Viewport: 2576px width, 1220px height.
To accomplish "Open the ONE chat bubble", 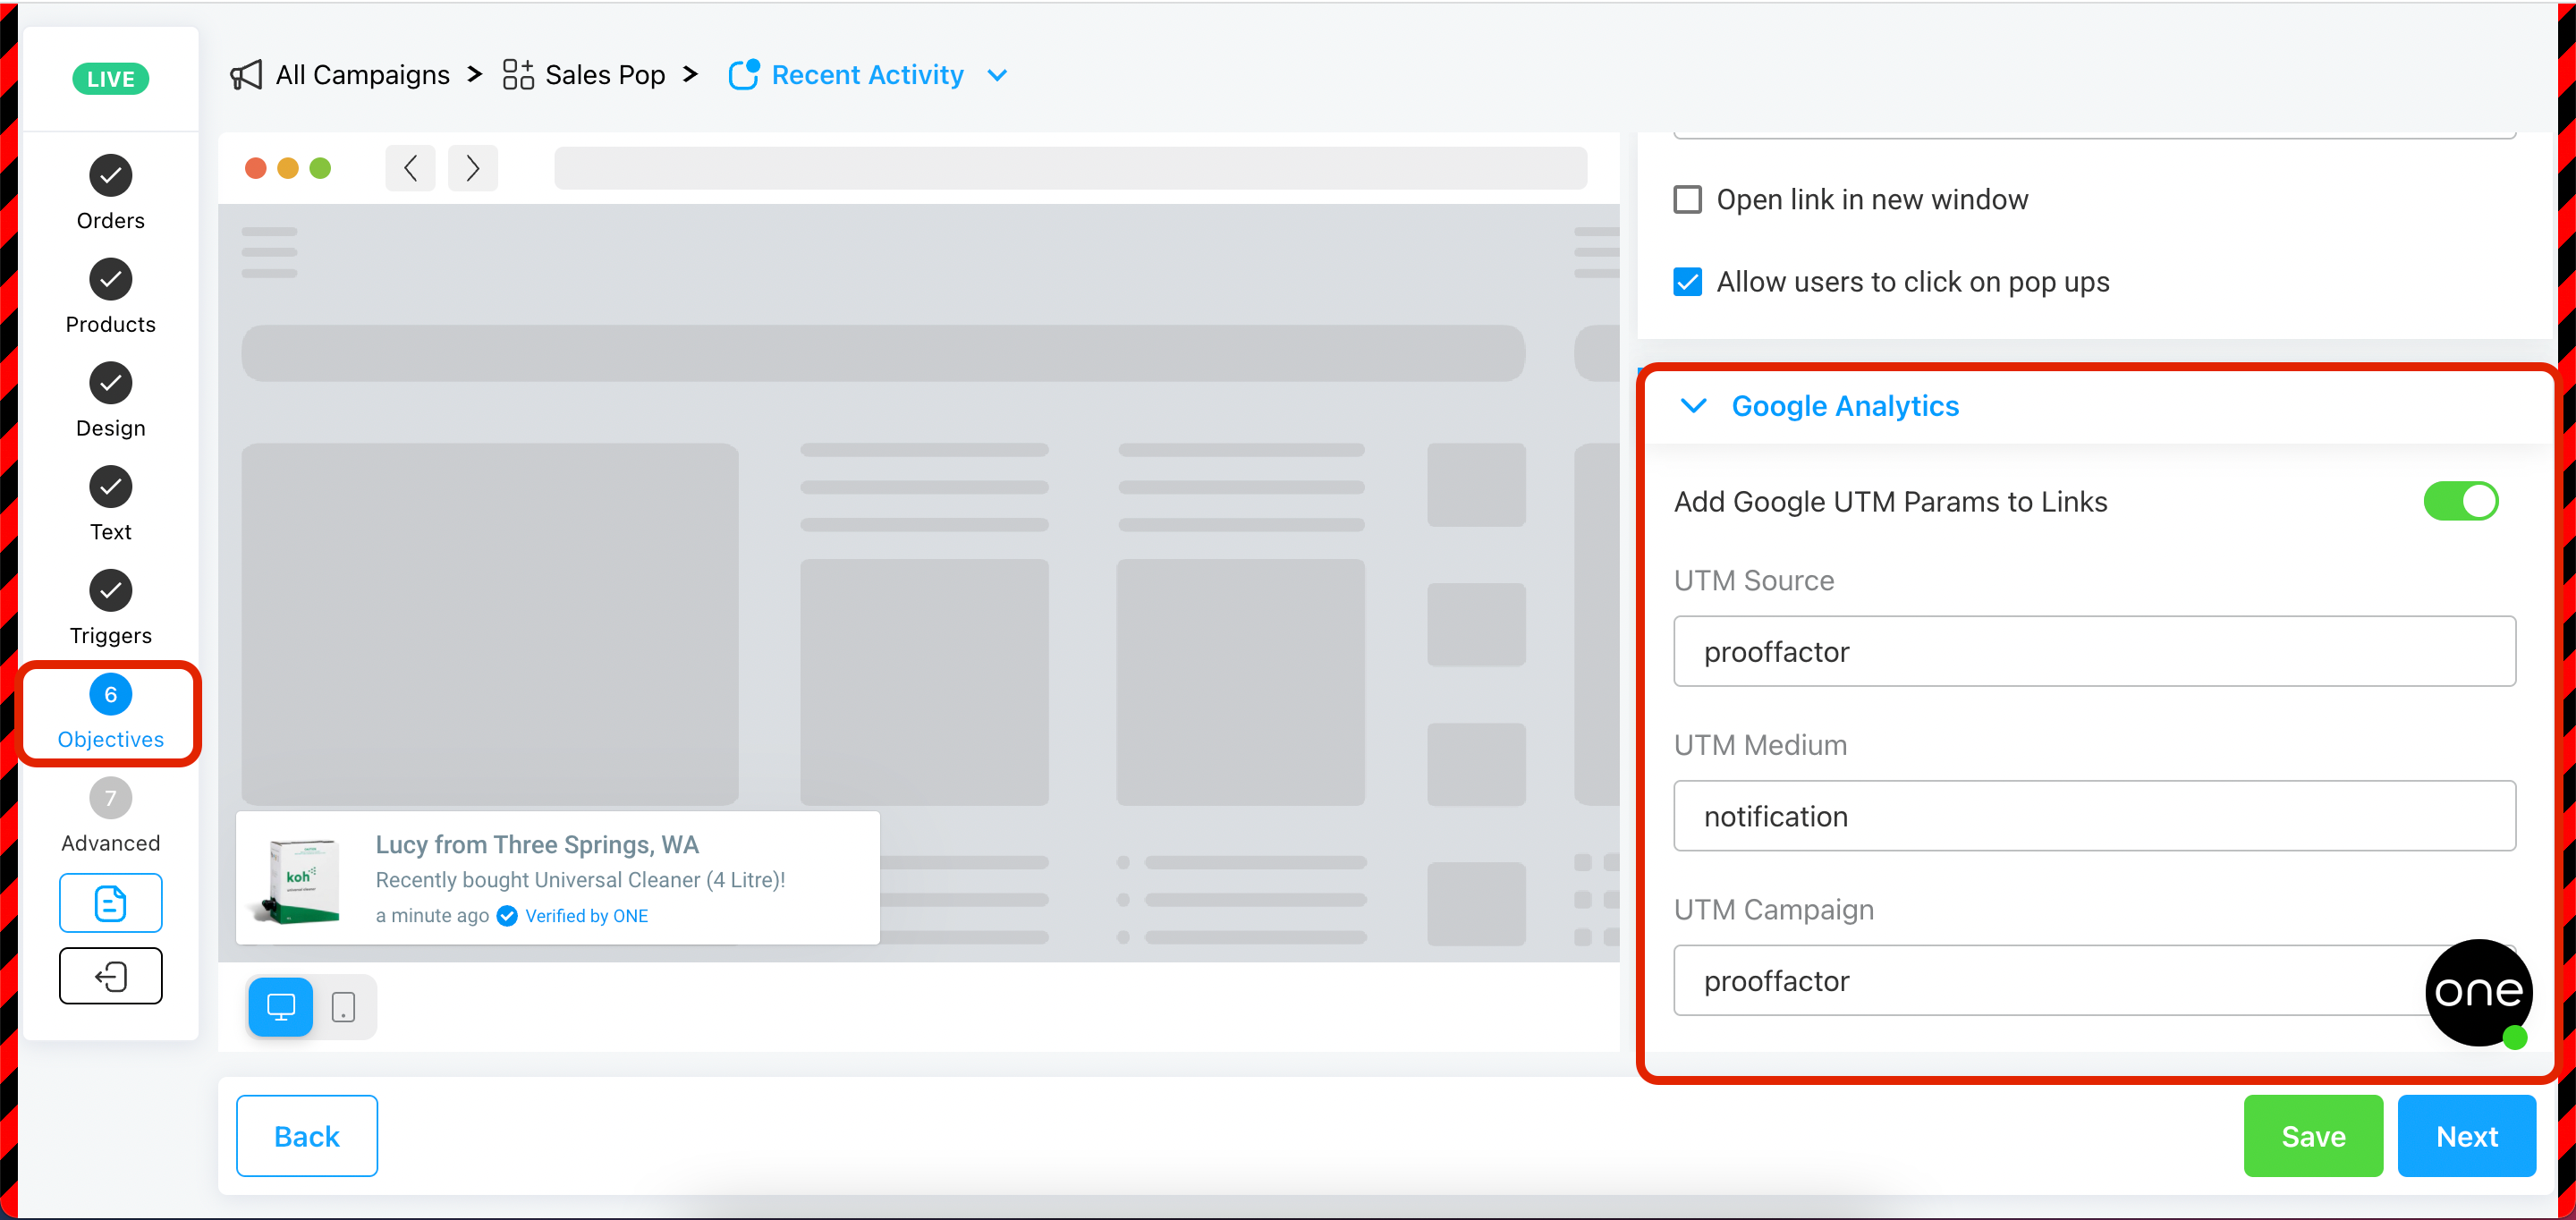I will (x=2478, y=992).
